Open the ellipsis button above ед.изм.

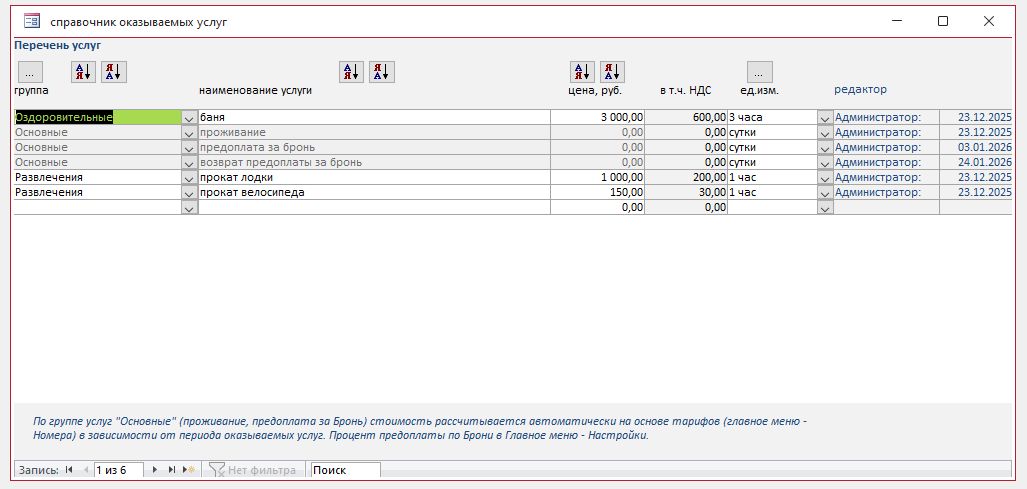pyautogui.click(x=759, y=72)
